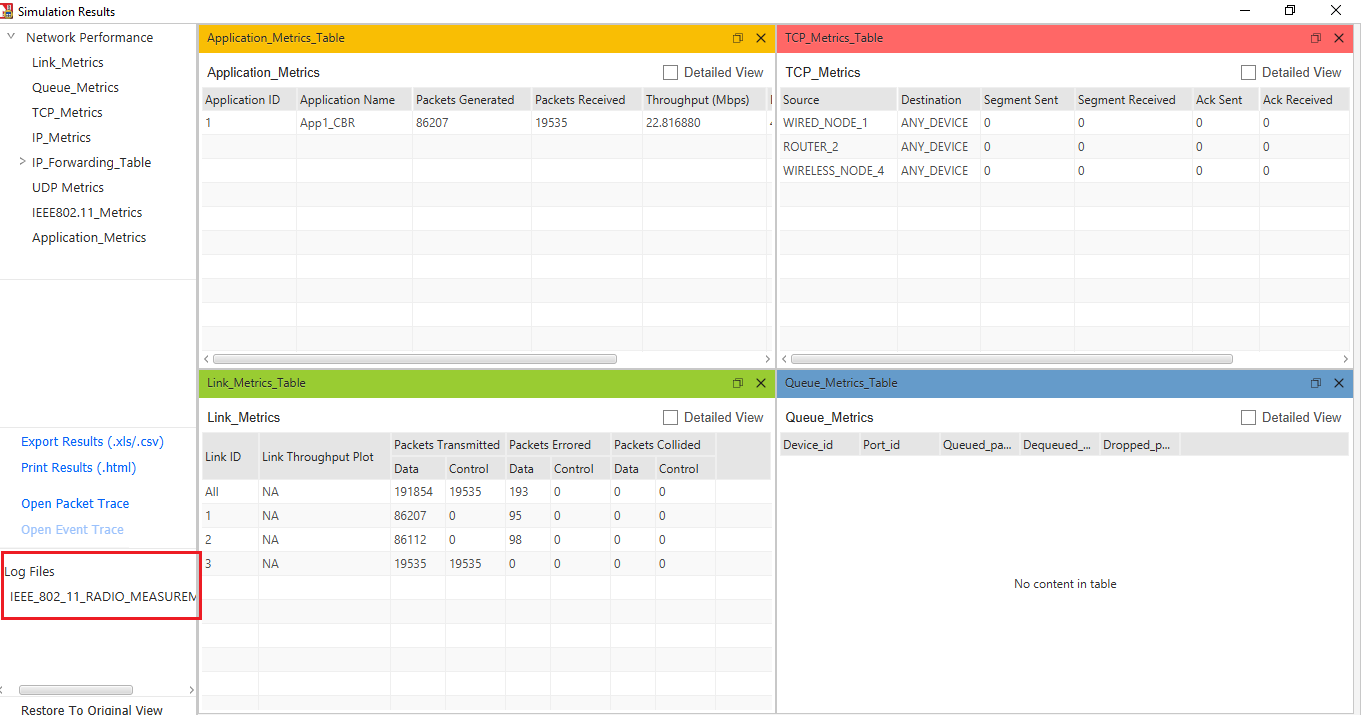Close the Link_Metrics_Table panel
This screenshot has width=1361, height=715.
coord(760,383)
